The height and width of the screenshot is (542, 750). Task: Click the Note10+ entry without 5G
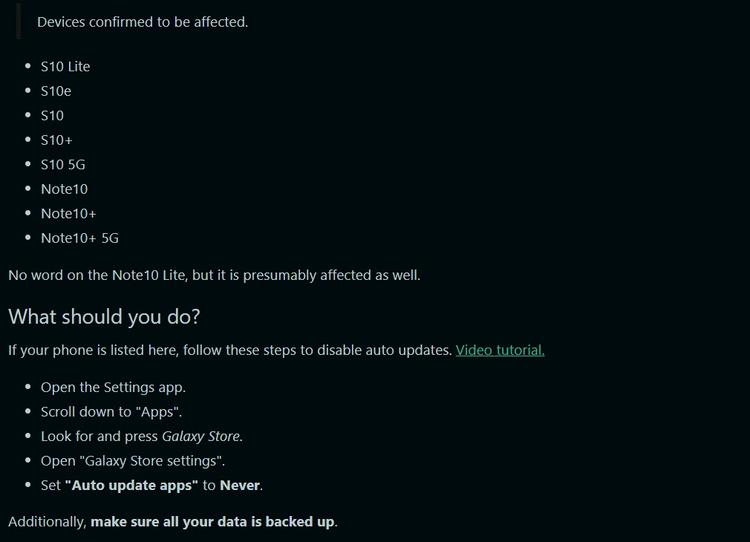pos(68,213)
